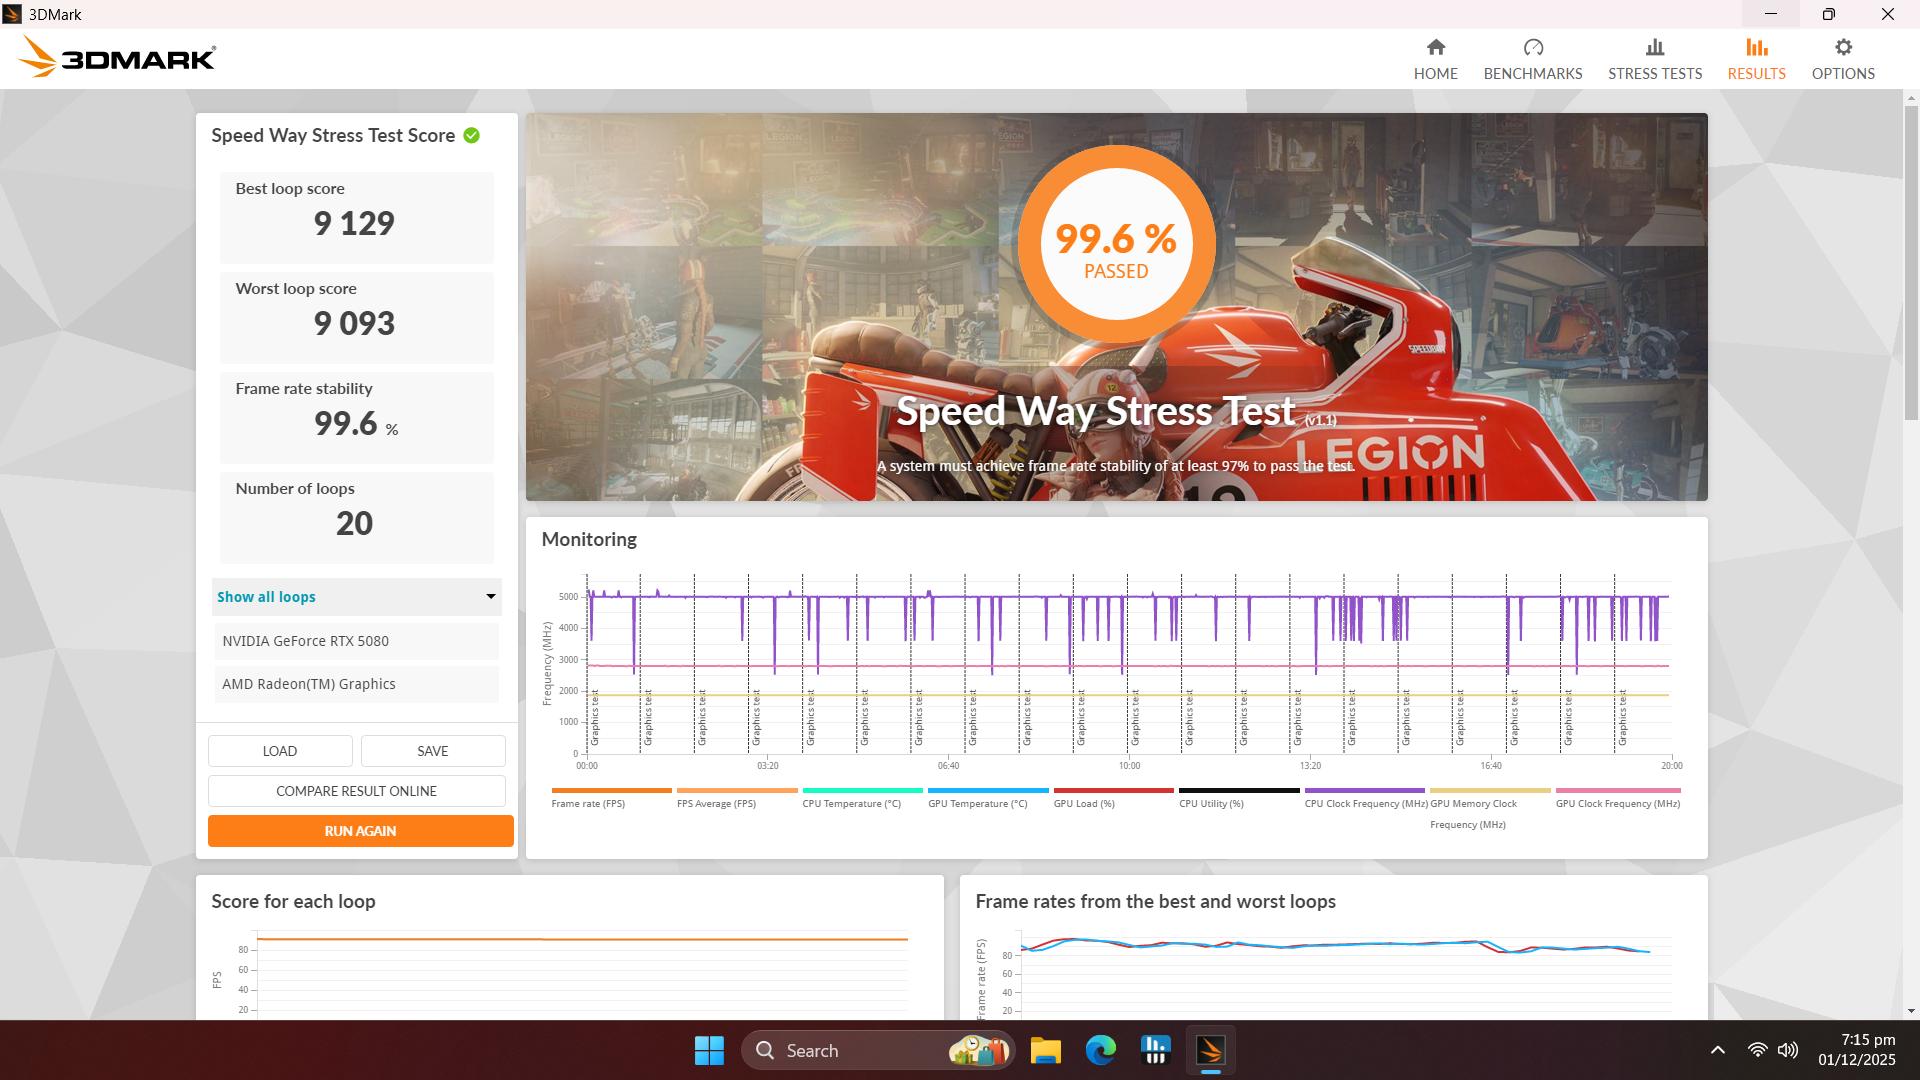
Task: Expand the Show all loops dropdown
Action: coord(356,597)
